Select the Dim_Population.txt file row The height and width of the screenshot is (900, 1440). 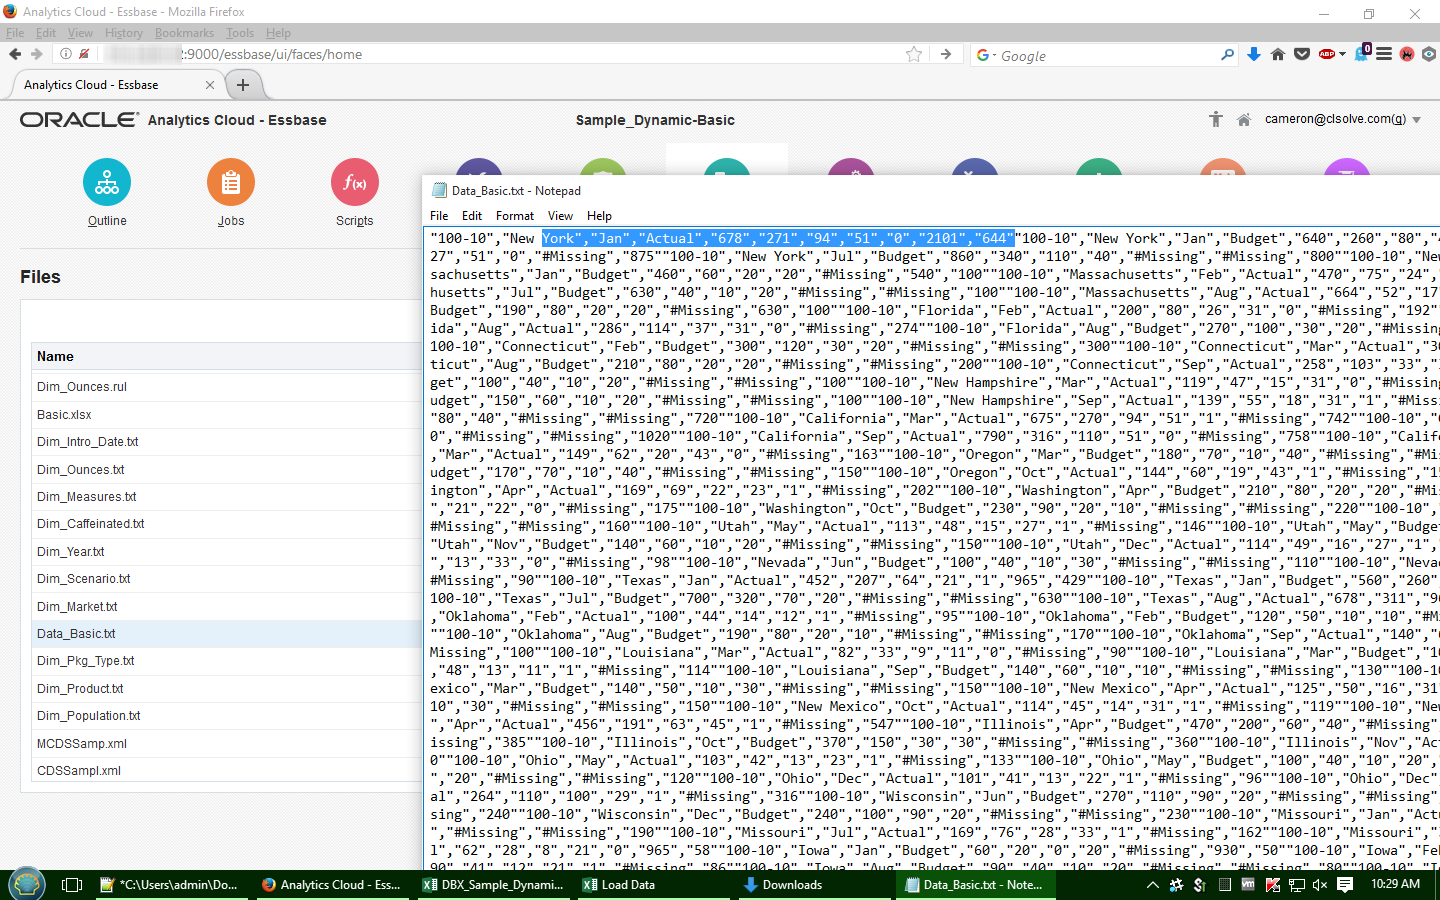226,716
